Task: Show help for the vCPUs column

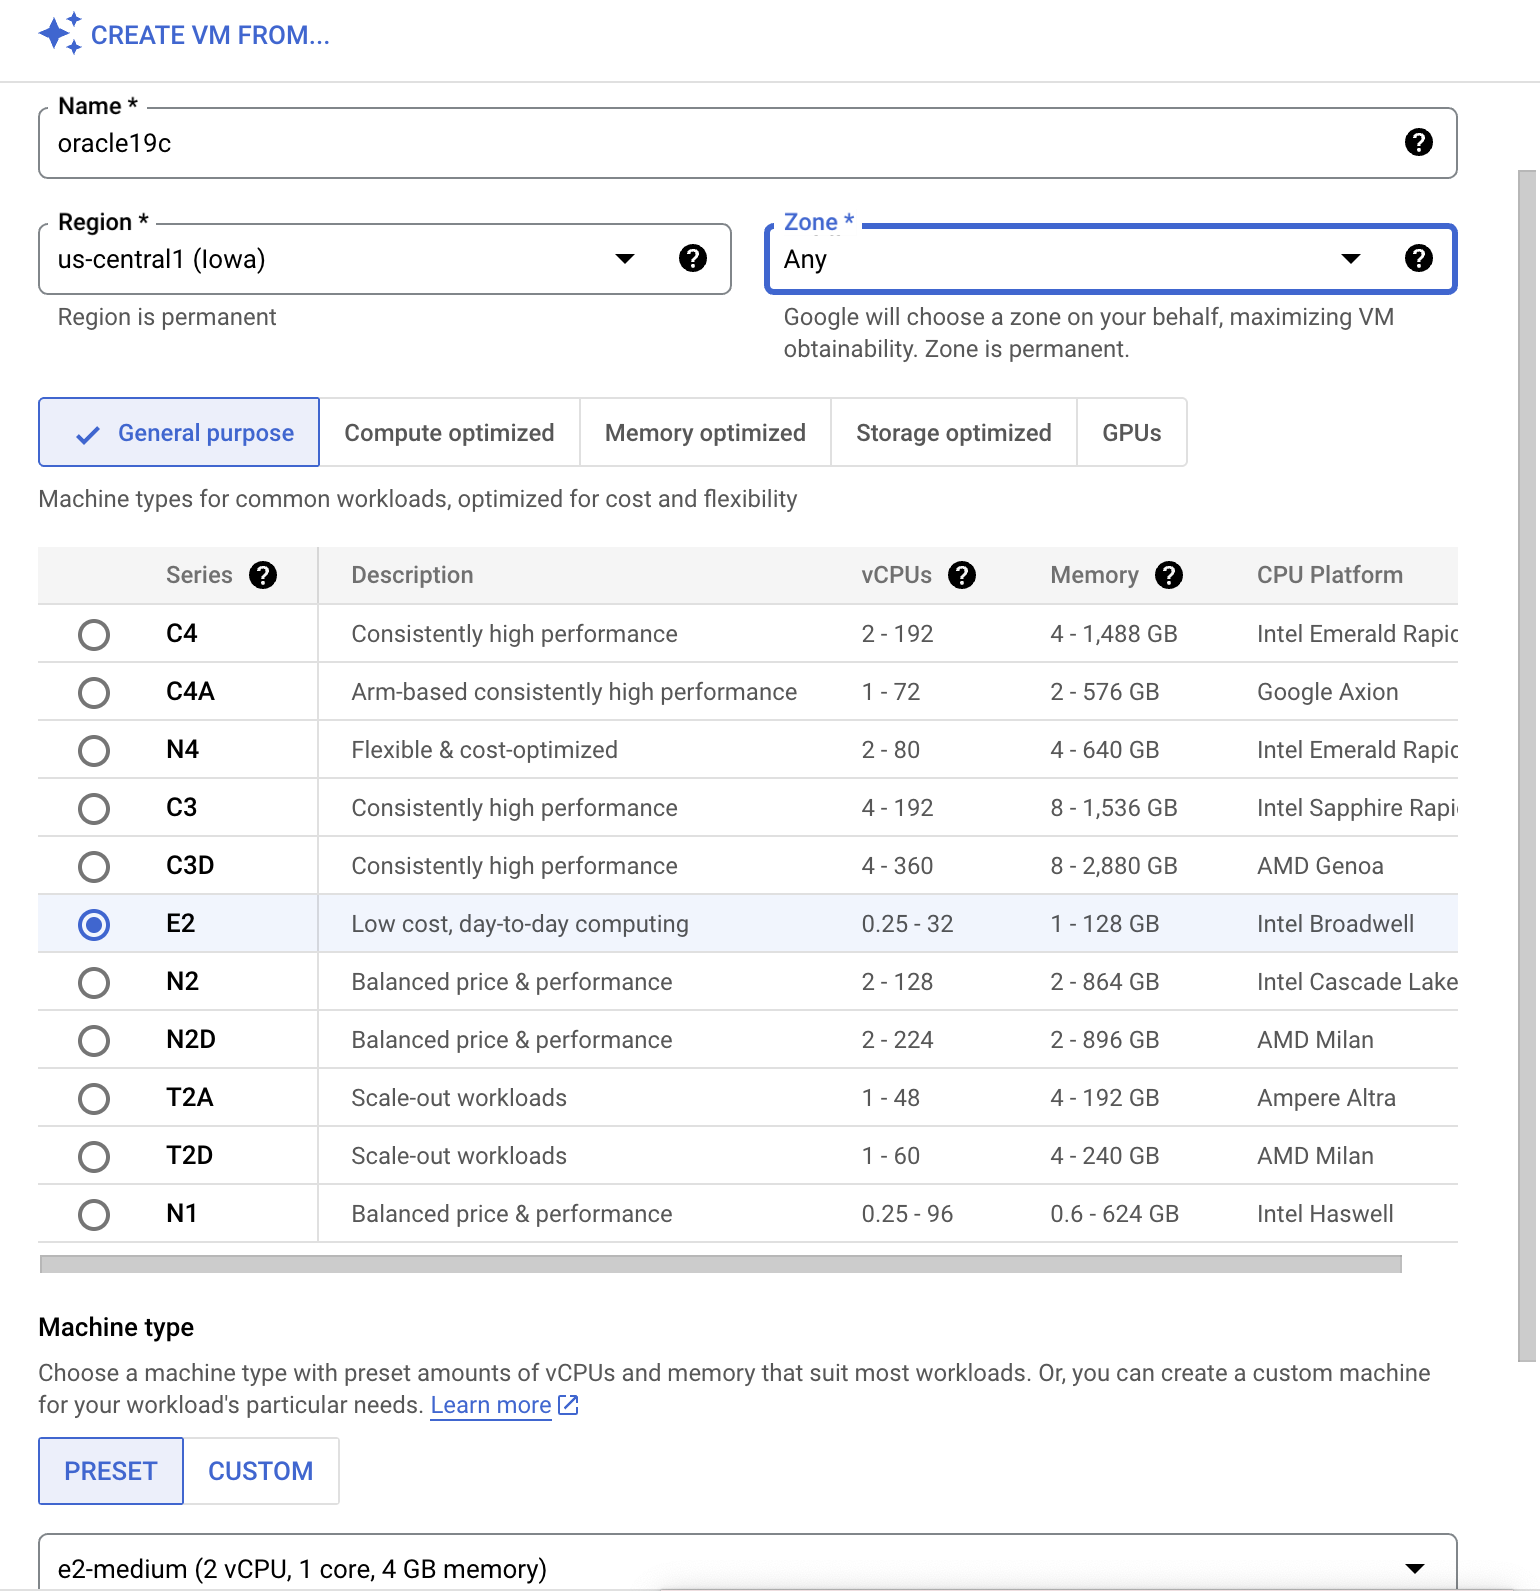Action: coord(961,576)
